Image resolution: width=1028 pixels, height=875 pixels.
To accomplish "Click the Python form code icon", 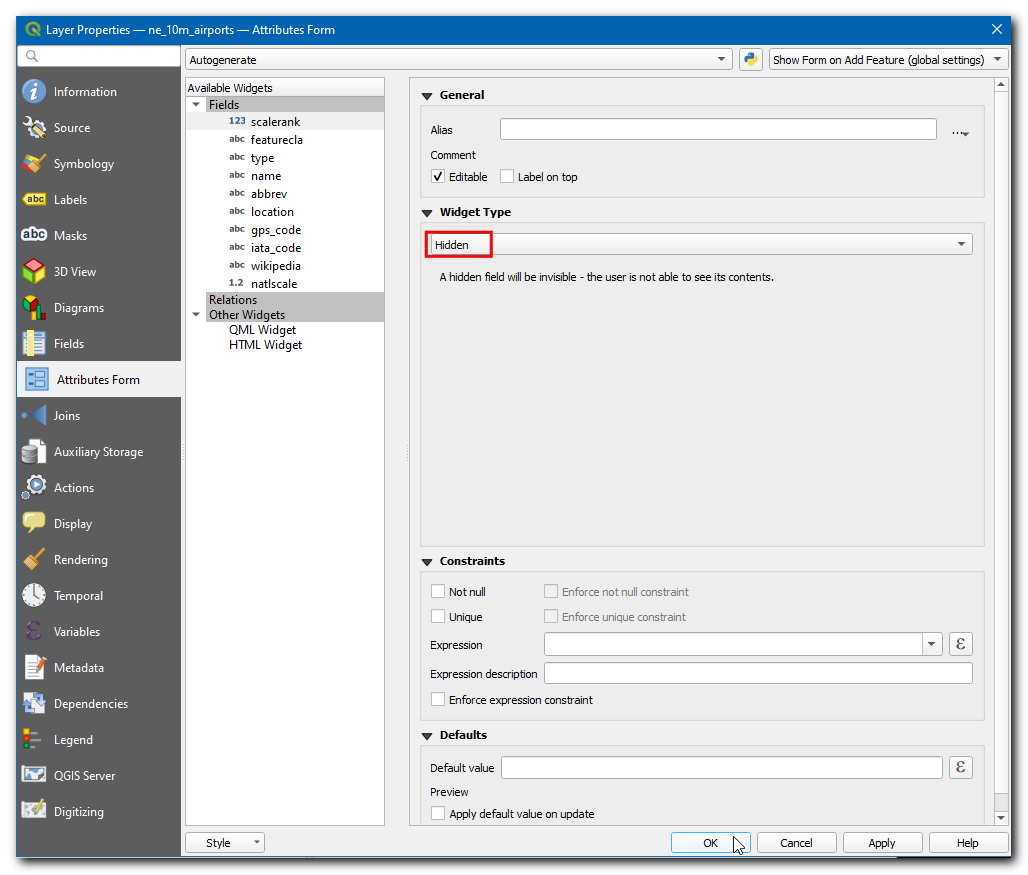I will 750,60.
